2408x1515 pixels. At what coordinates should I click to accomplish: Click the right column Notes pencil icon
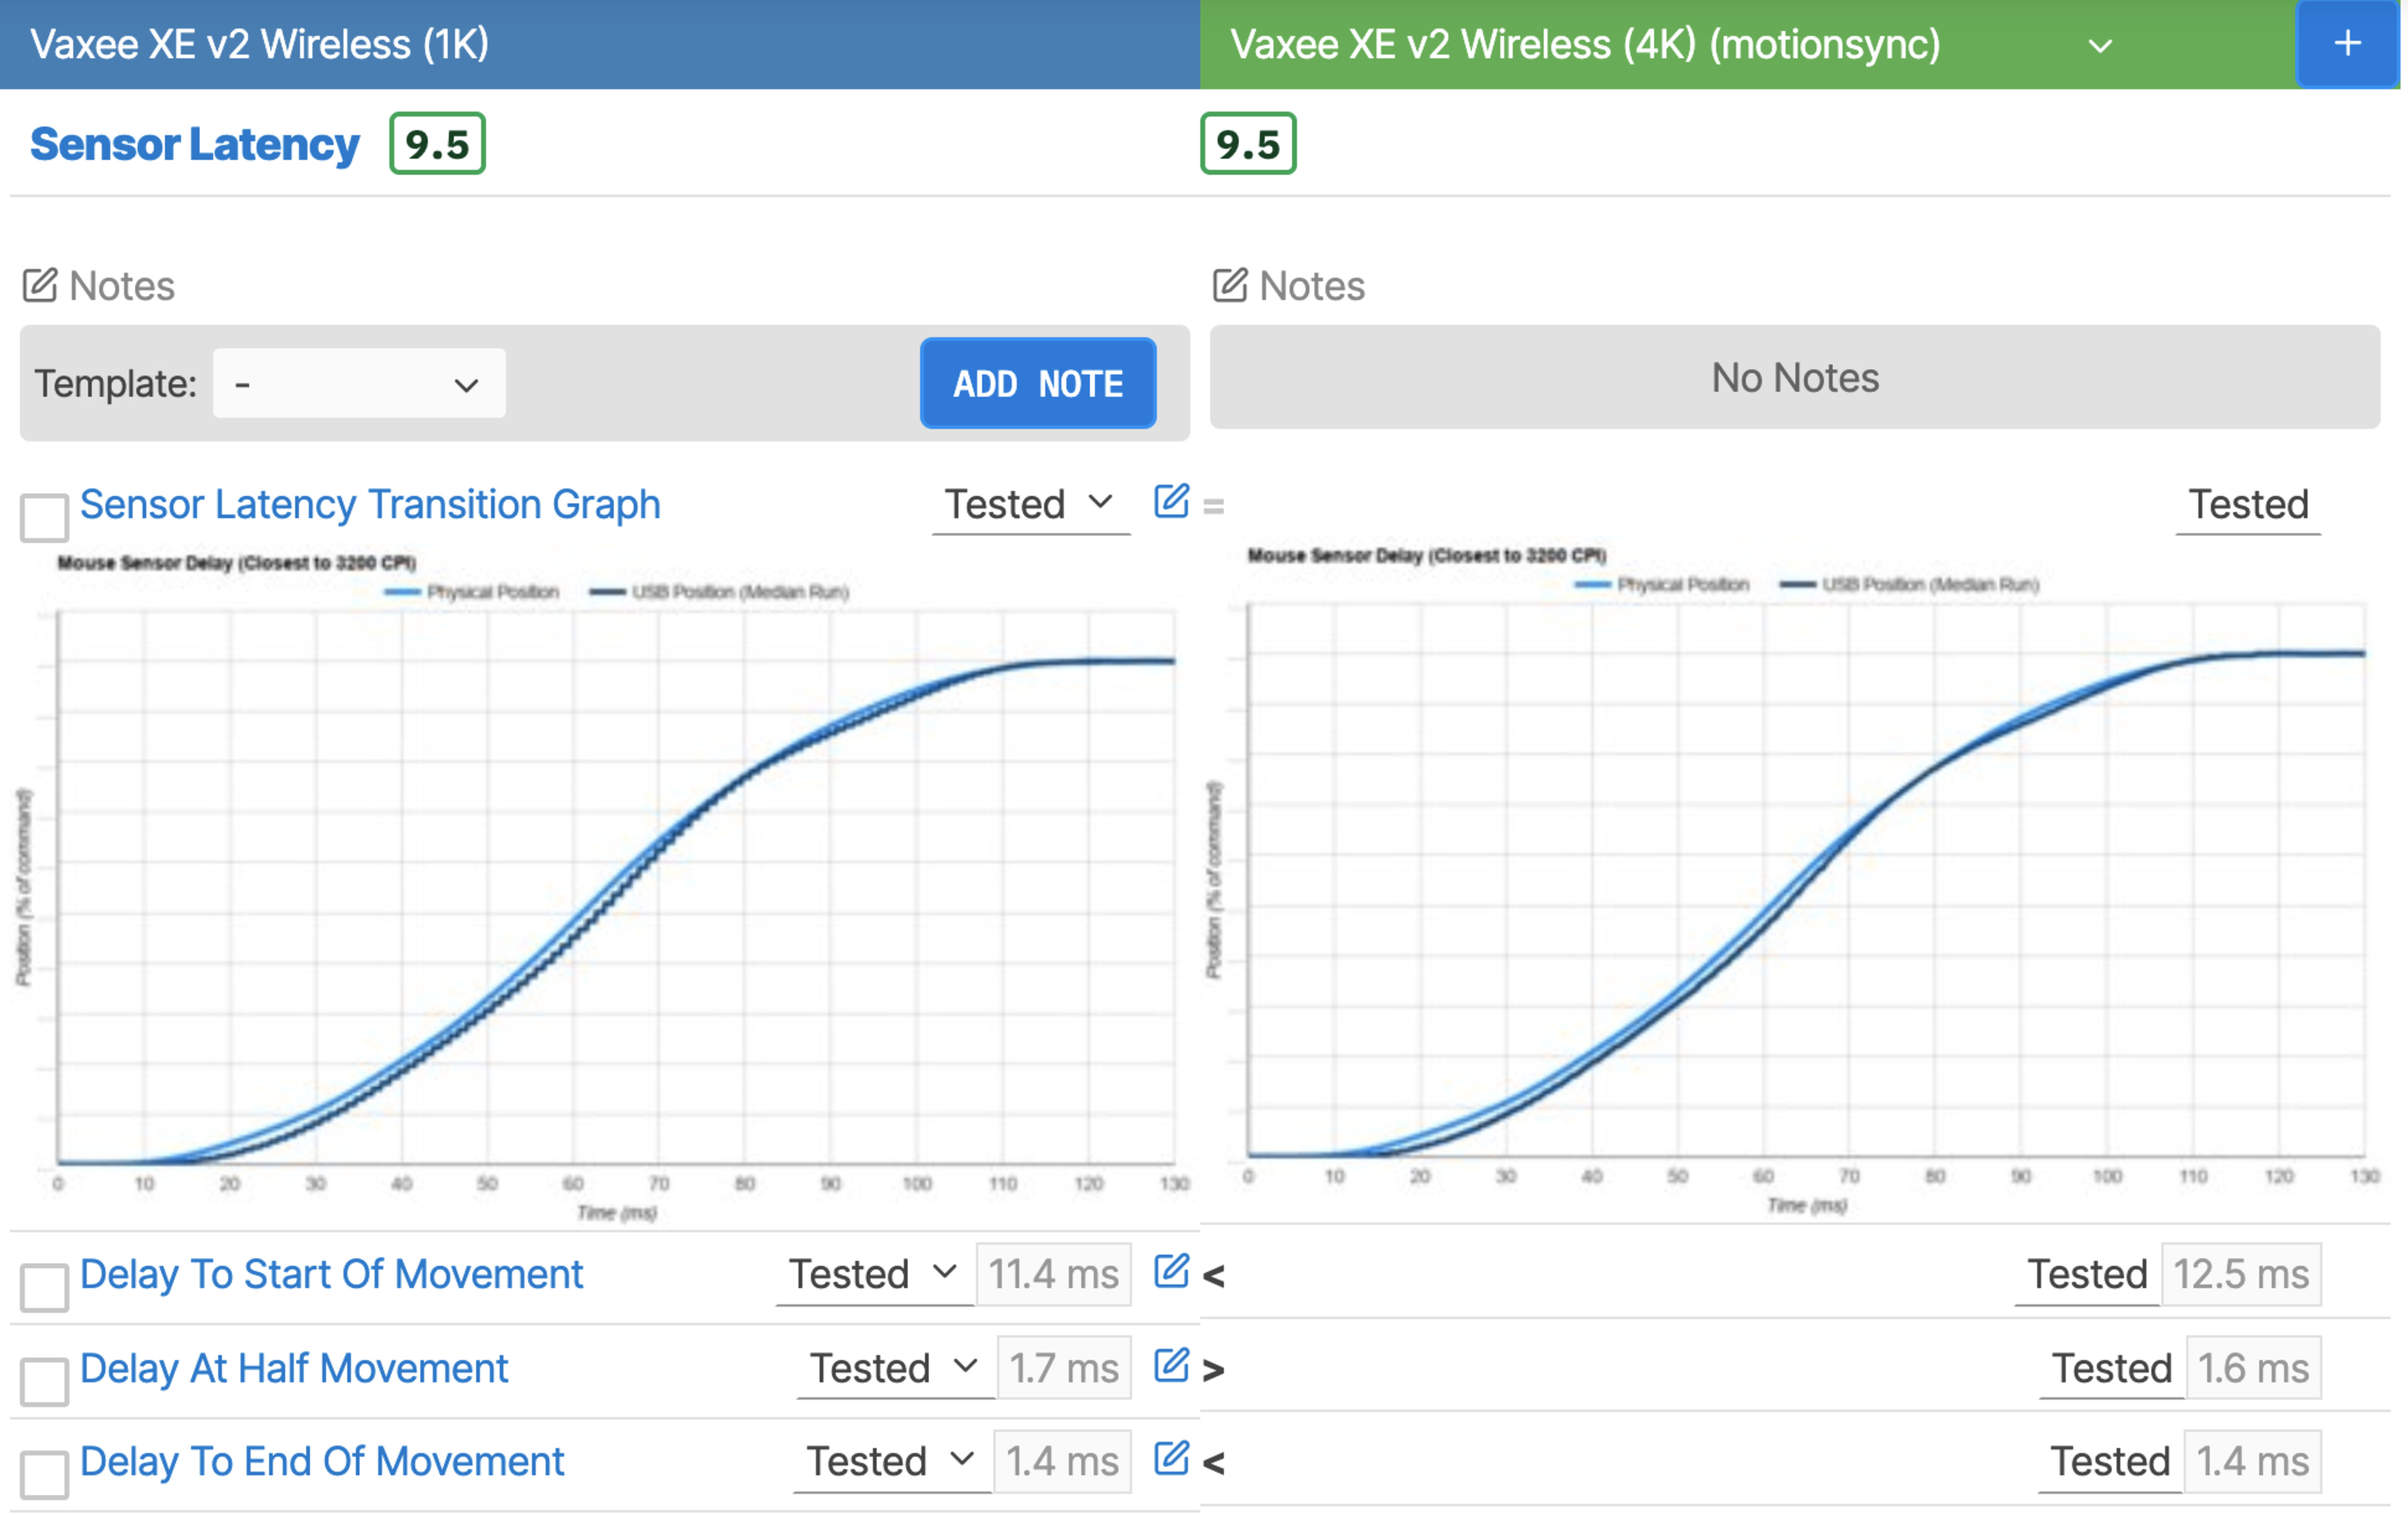tap(1229, 286)
